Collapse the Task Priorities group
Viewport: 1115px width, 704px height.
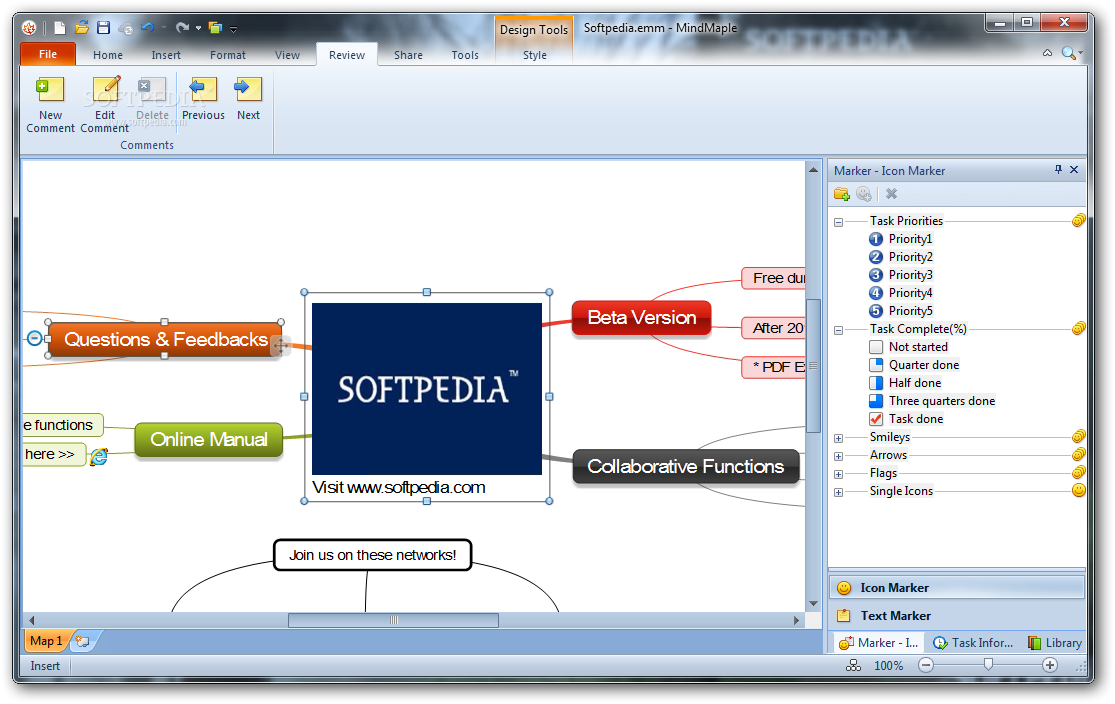[x=838, y=222]
